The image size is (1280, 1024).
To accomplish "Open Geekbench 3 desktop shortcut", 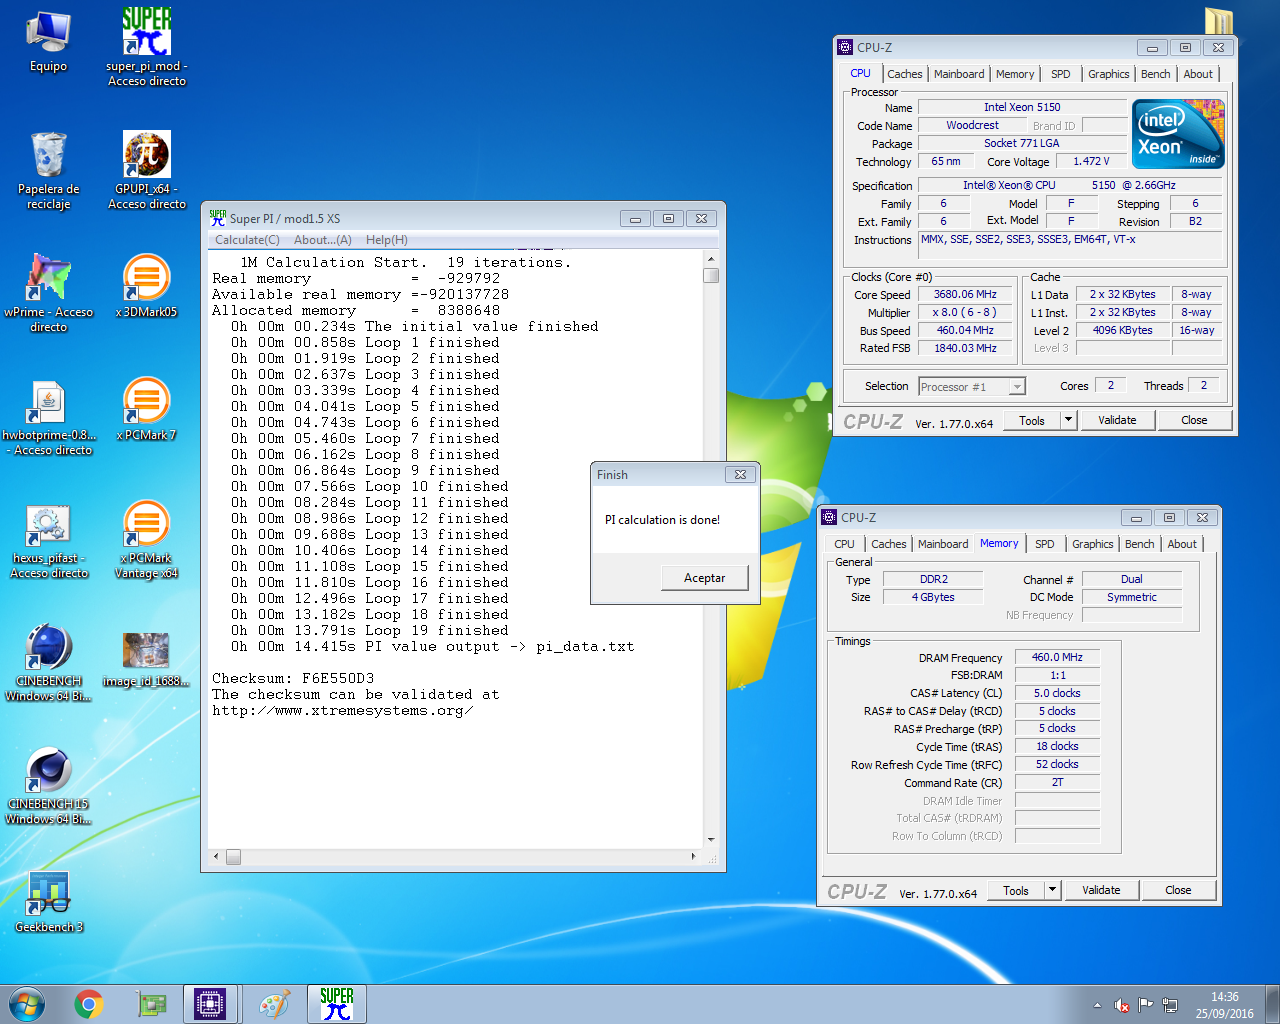I will click(48, 902).
